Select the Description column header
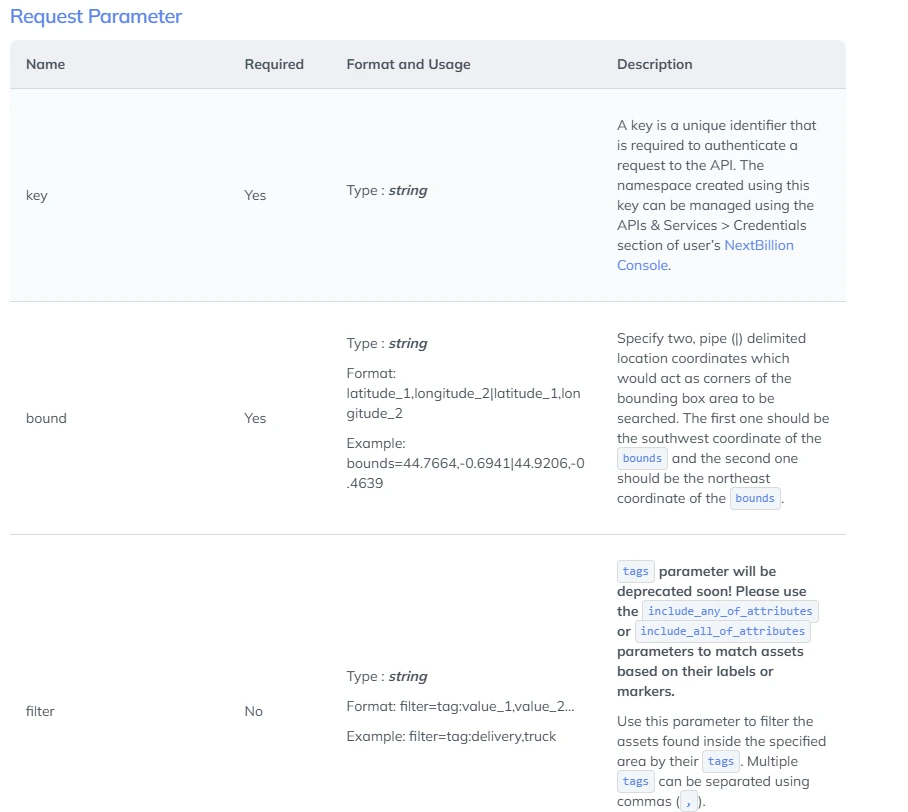Viewport: 908px width, 812px height. 654,64
